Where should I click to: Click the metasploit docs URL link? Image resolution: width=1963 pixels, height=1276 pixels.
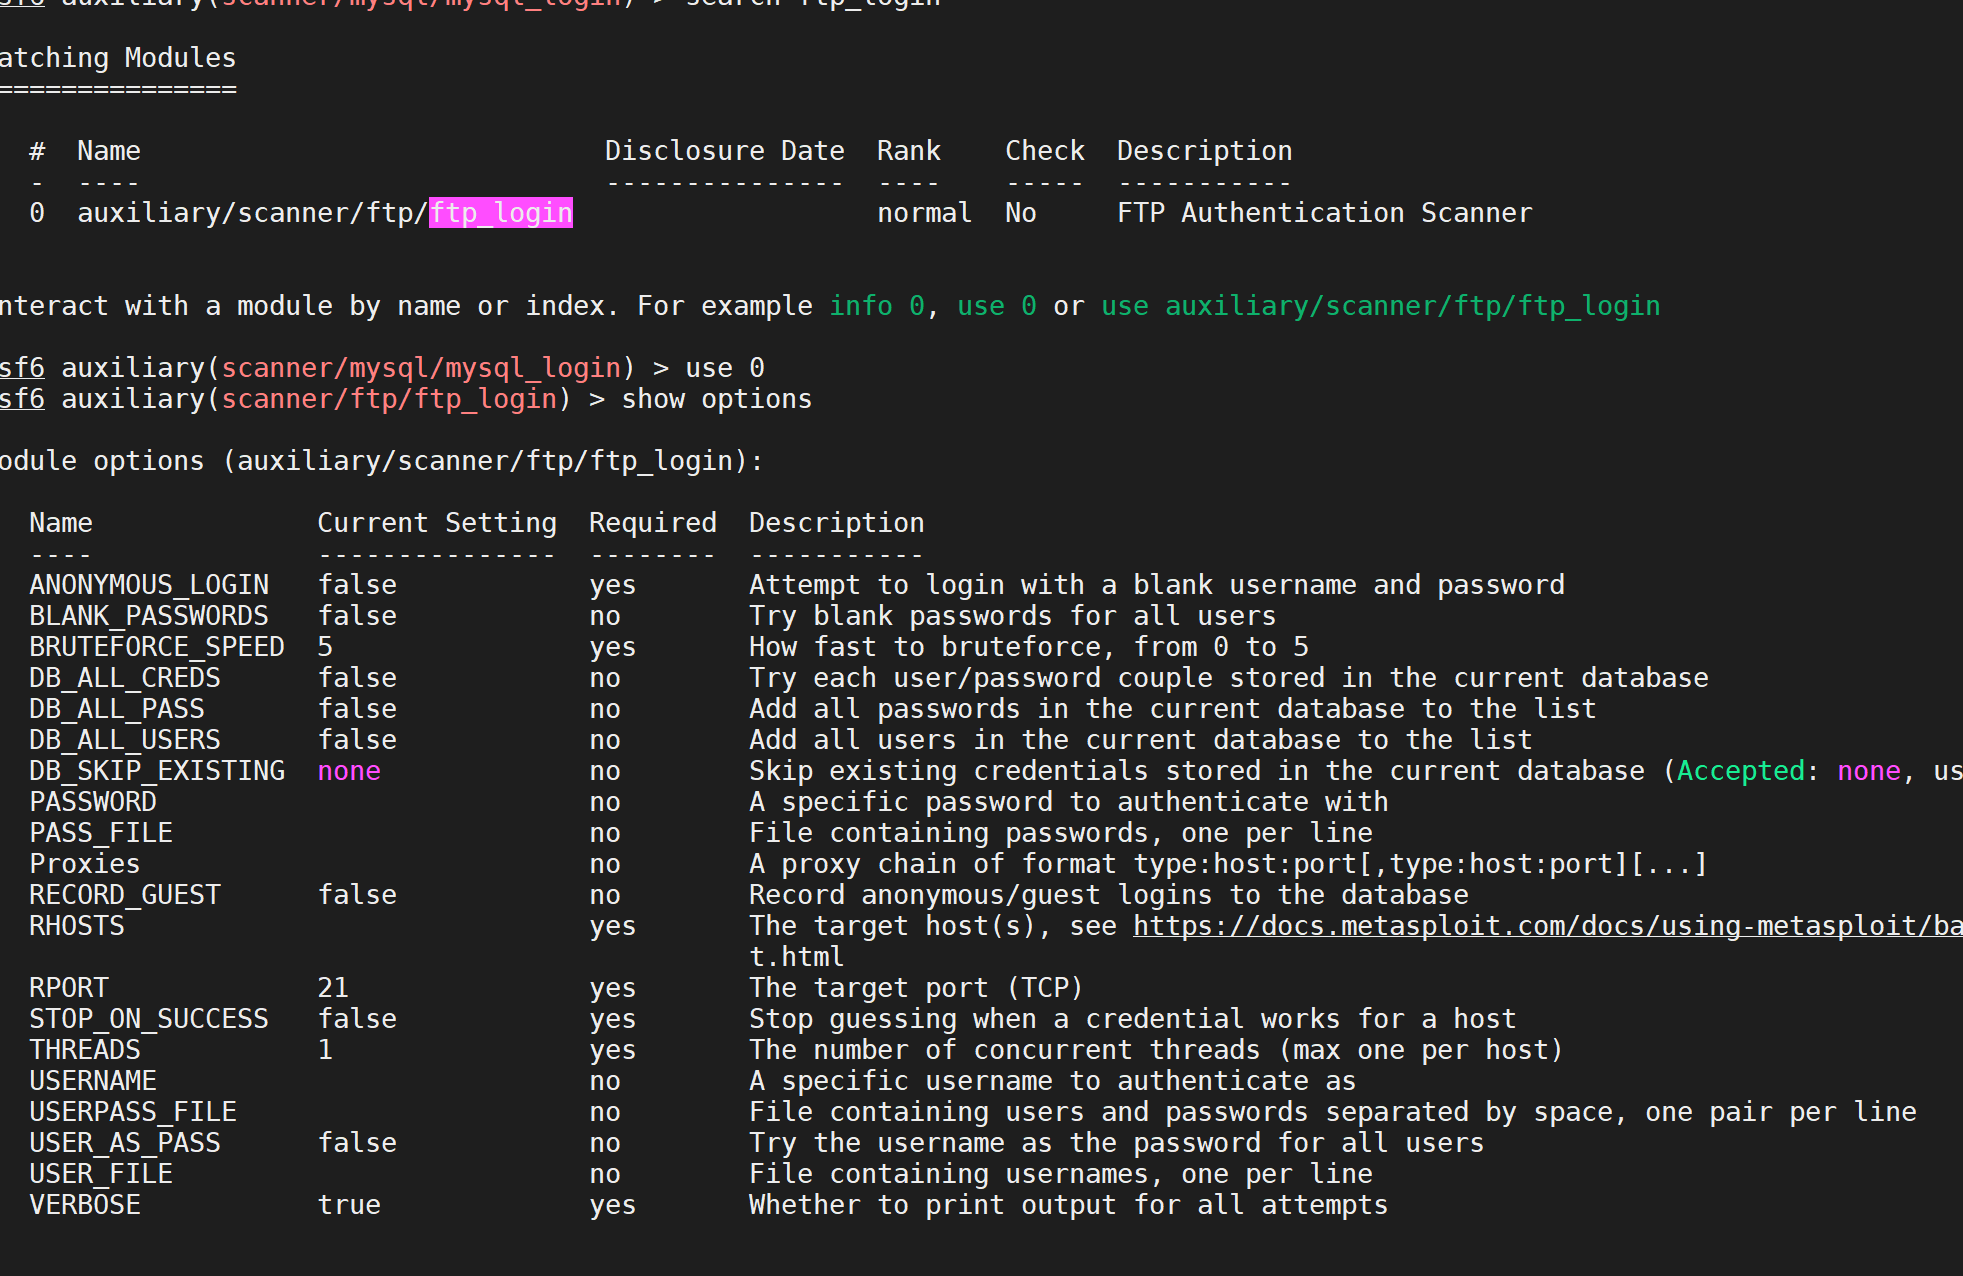1546,926
